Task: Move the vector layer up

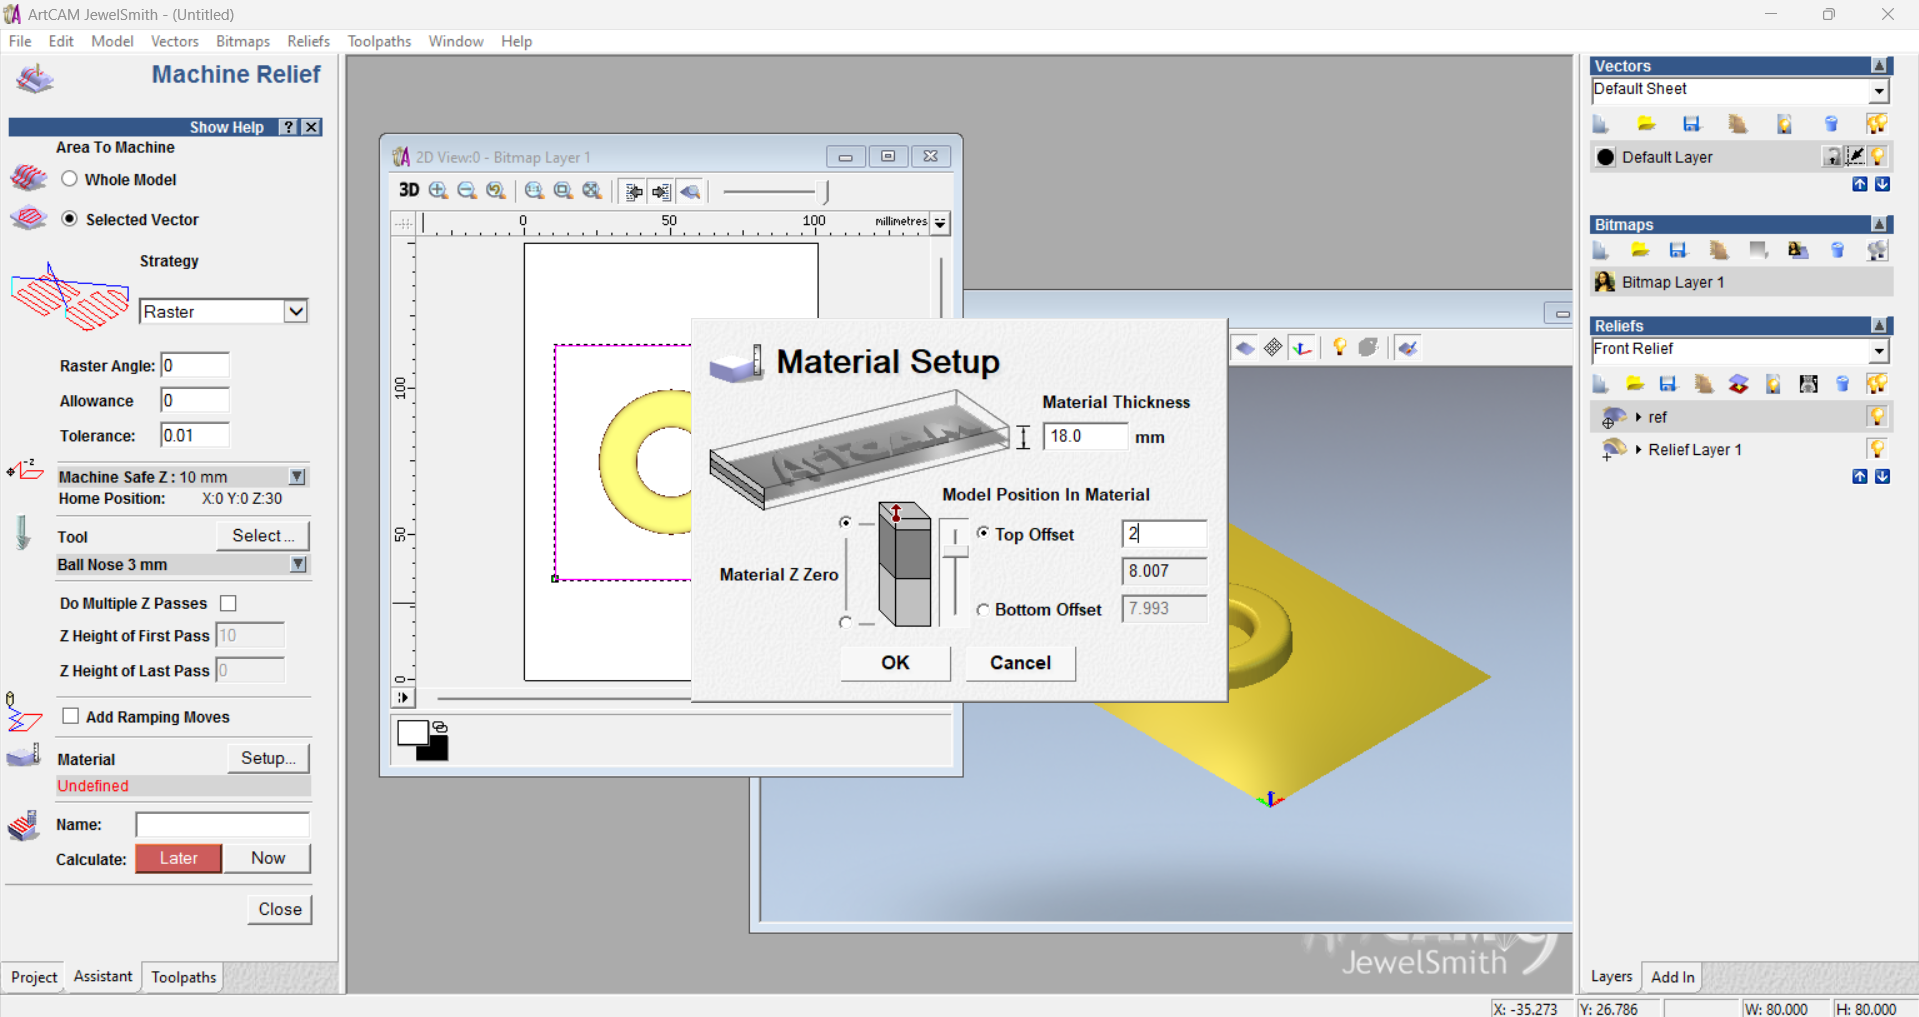Action: point(1860,184)
